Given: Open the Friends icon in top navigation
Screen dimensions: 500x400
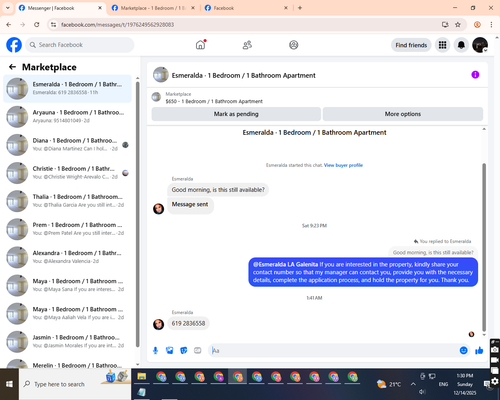Looking at the screenshot, I should point(247,45).
